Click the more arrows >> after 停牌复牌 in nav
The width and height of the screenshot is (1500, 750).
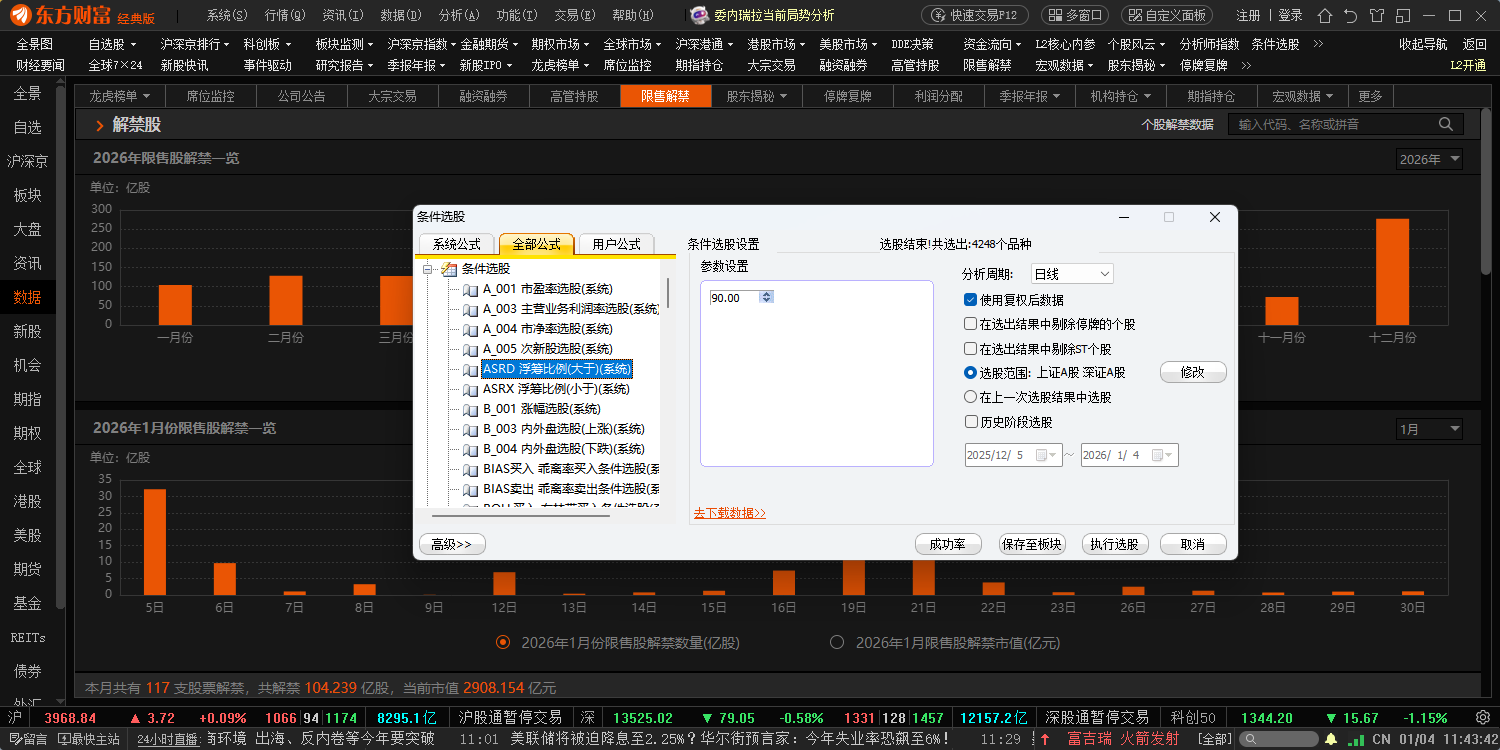tap(1247, 65)
